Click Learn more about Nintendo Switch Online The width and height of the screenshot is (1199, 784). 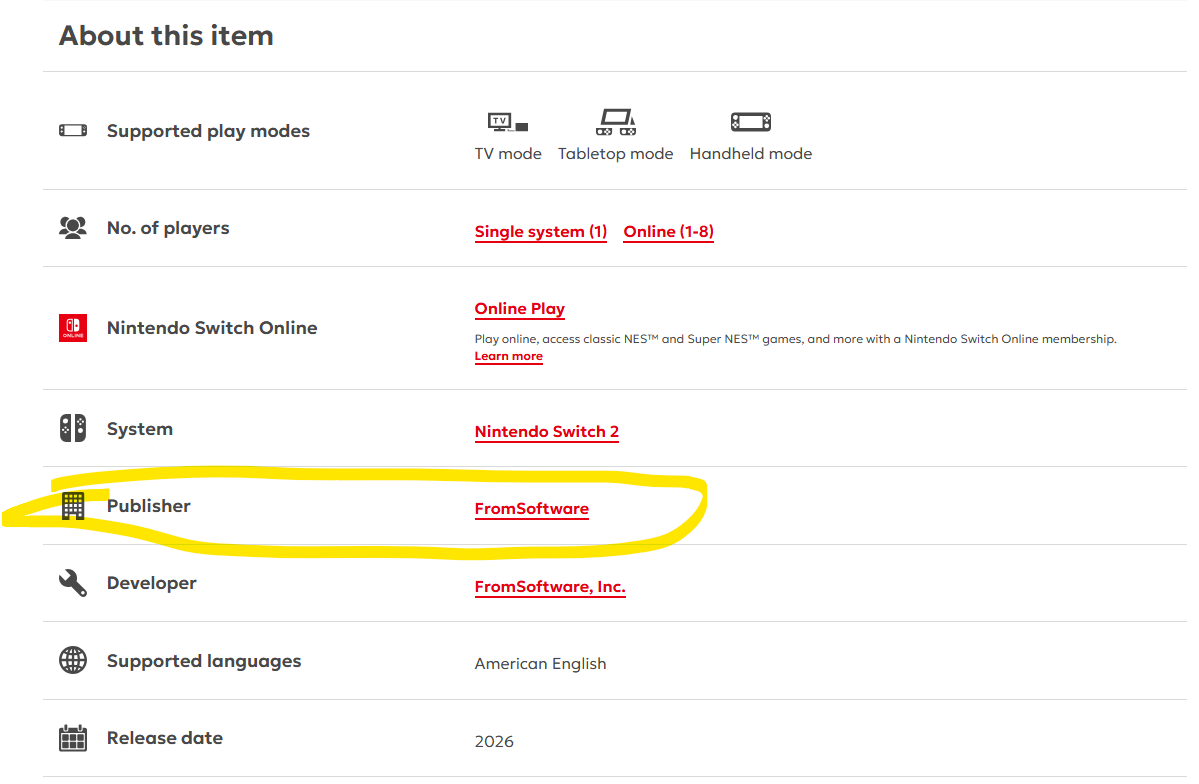point(509,356)
